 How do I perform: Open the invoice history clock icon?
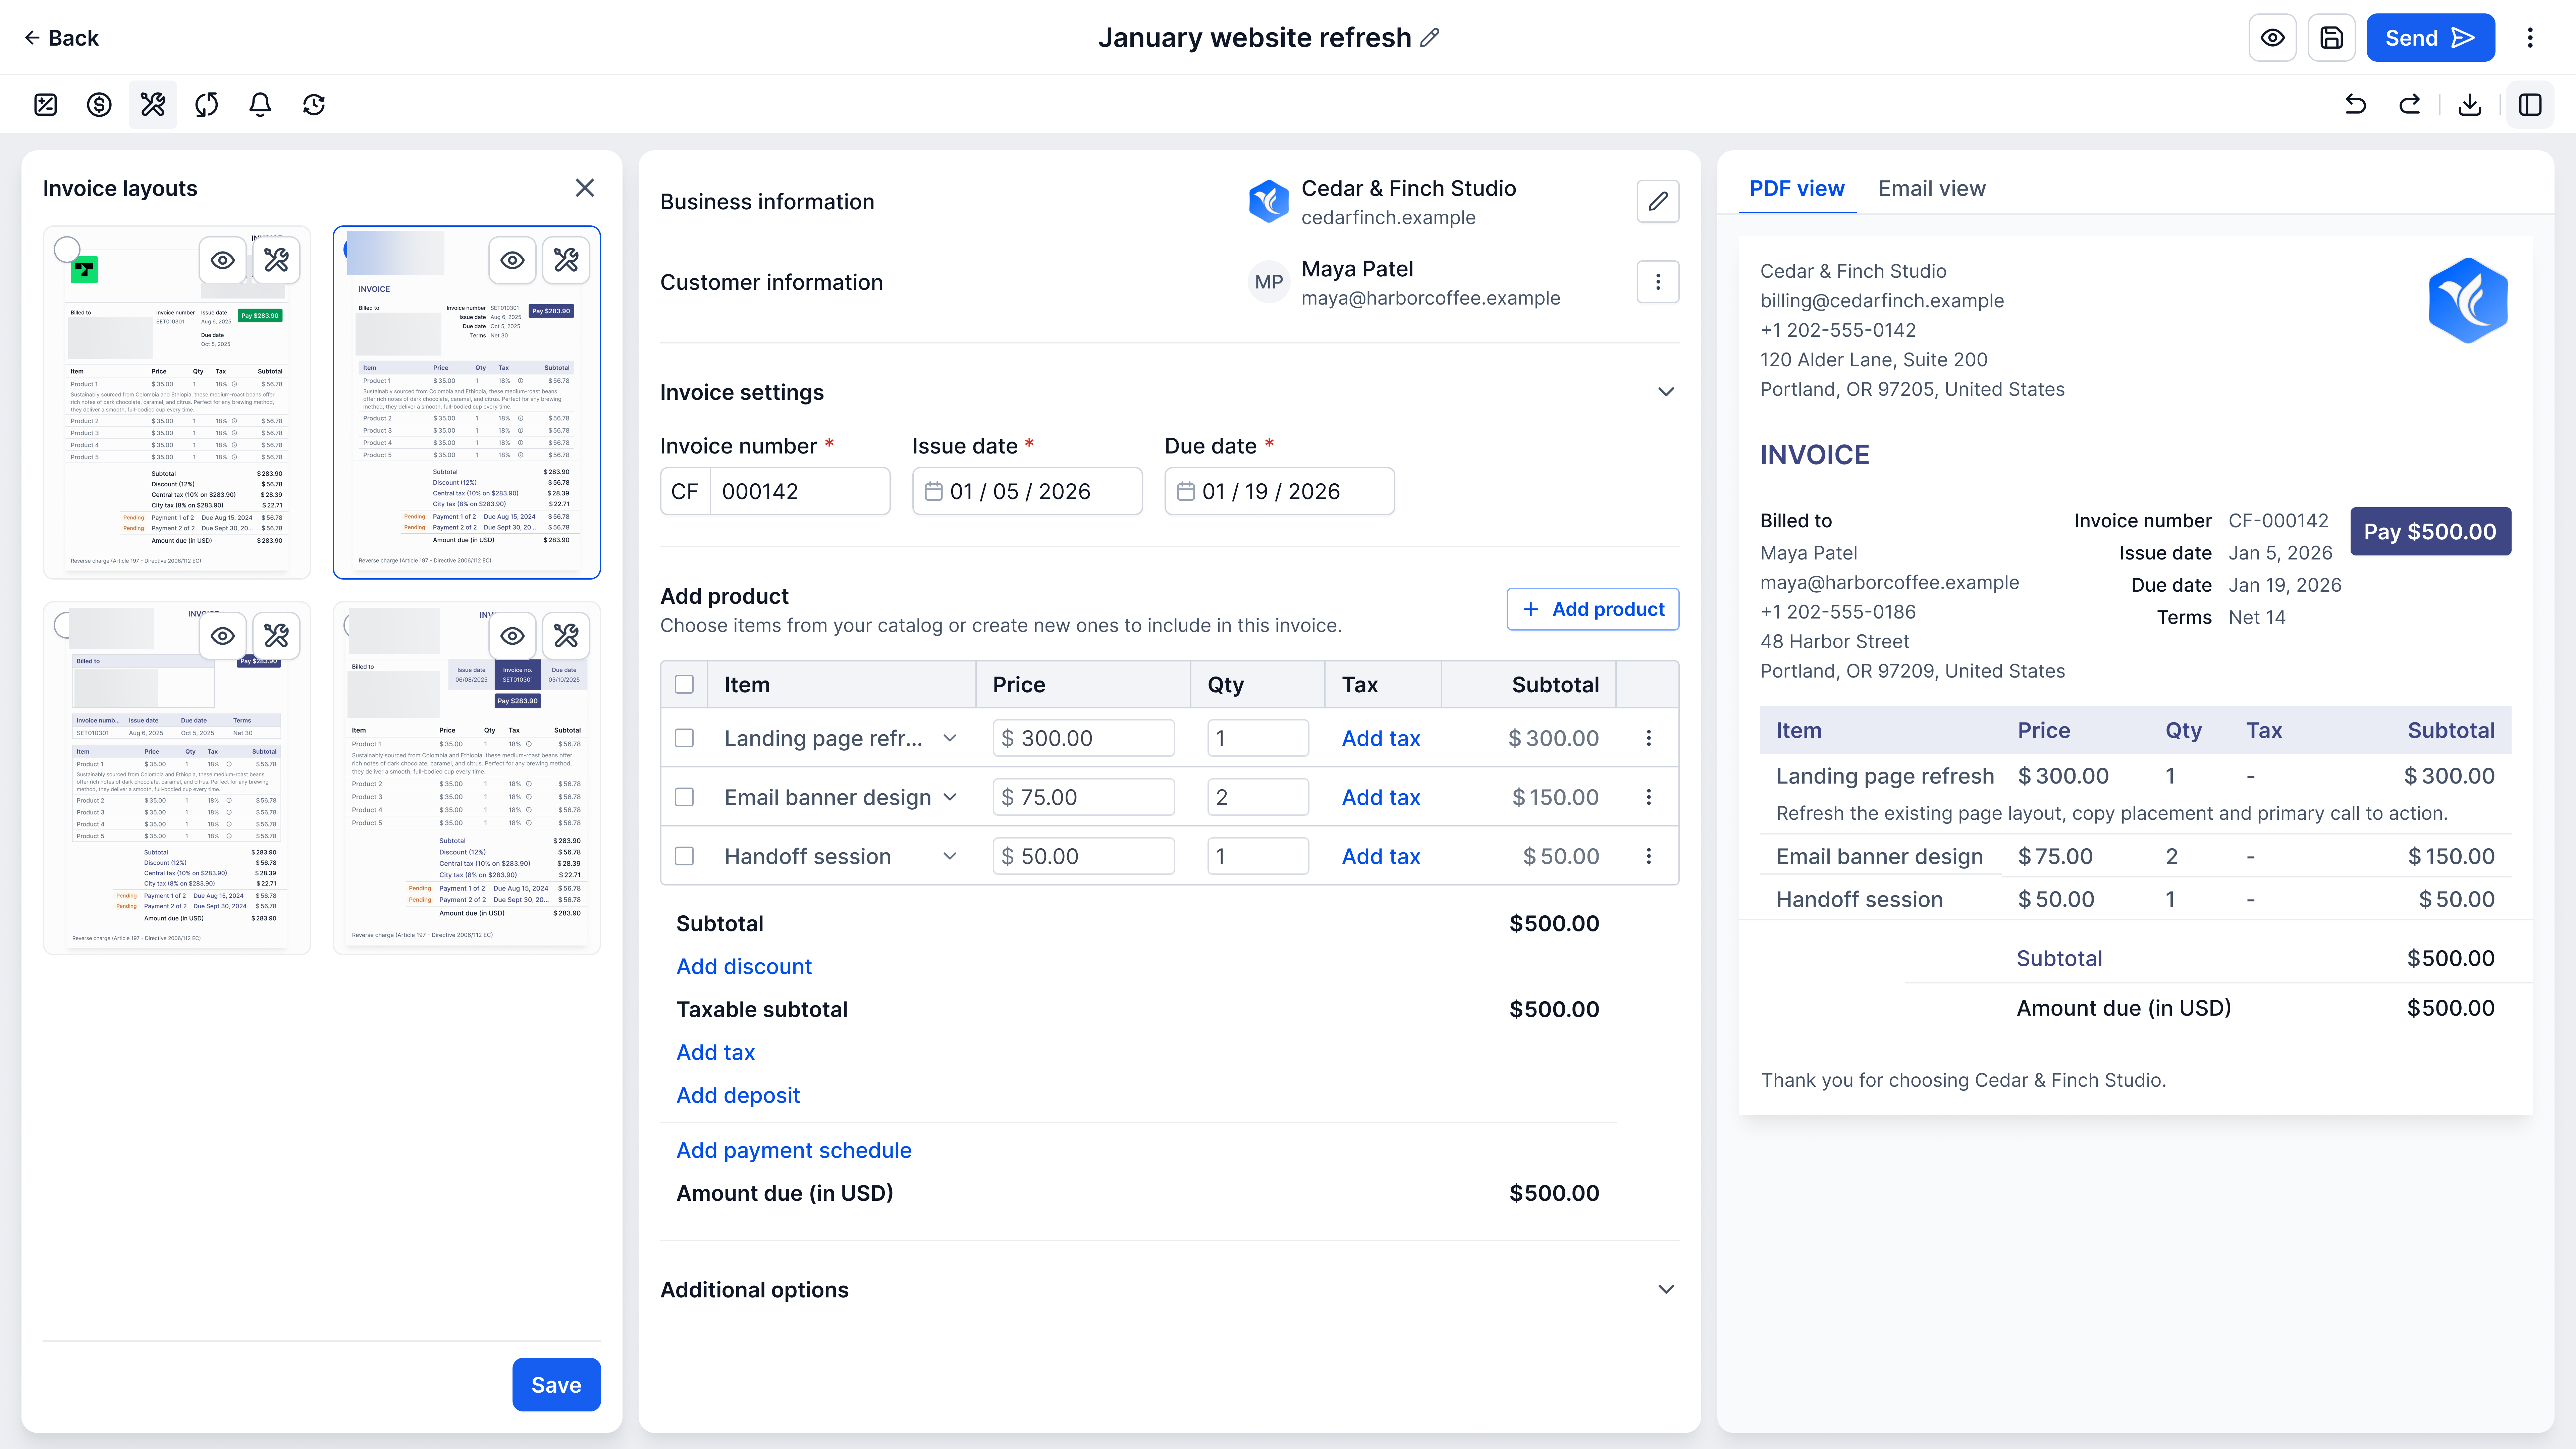coord(314,105)
